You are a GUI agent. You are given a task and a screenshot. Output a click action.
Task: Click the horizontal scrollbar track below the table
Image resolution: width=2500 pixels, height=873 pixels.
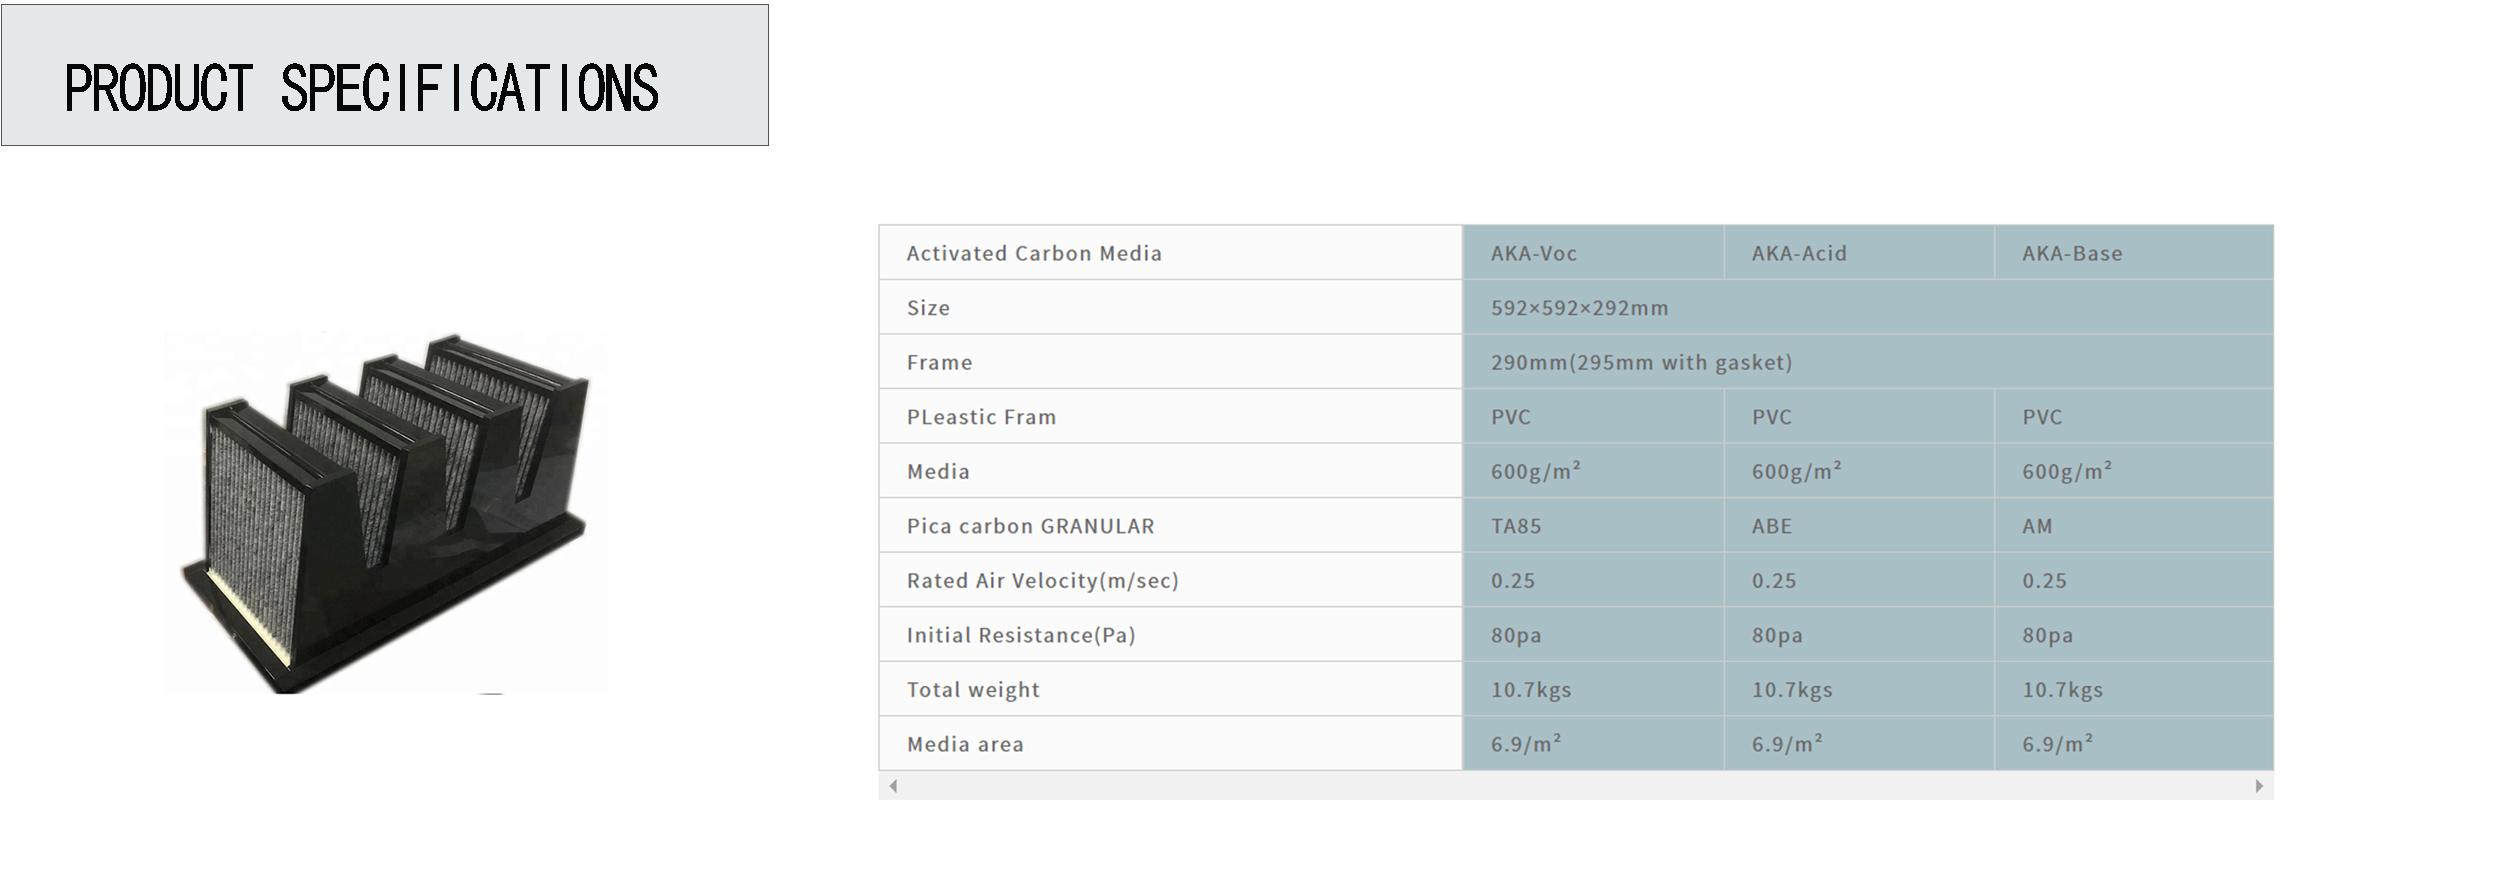pyautogui.click(x=1575, y=786)
